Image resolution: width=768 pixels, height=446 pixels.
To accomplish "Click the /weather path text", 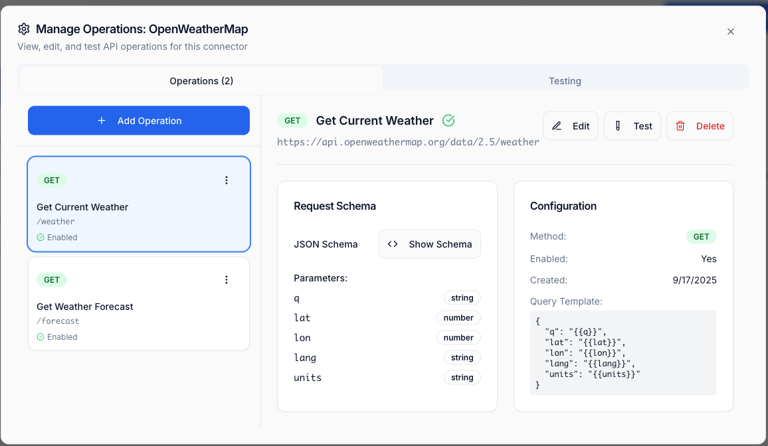I will [56, 221].
